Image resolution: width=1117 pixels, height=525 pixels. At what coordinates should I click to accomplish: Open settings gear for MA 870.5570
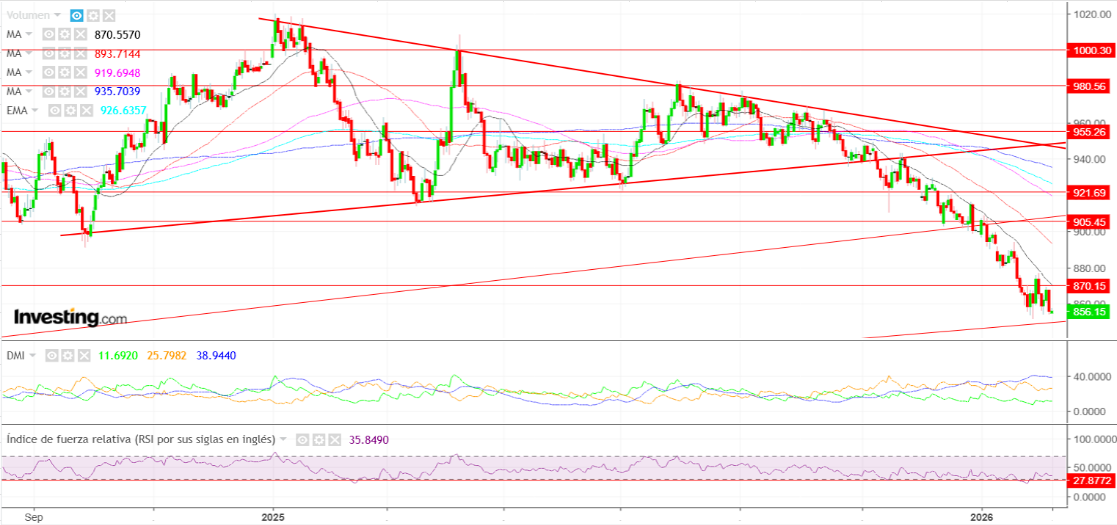pos(62,34)
